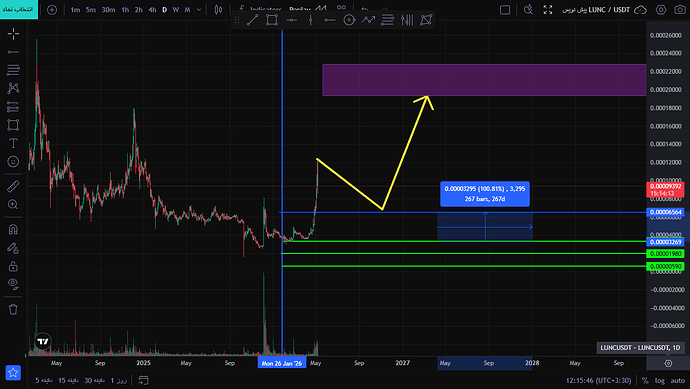Select the 30 minute range at bottom
Image resolution: width=690 pixels, height=389 pixels.
(94, 380)
